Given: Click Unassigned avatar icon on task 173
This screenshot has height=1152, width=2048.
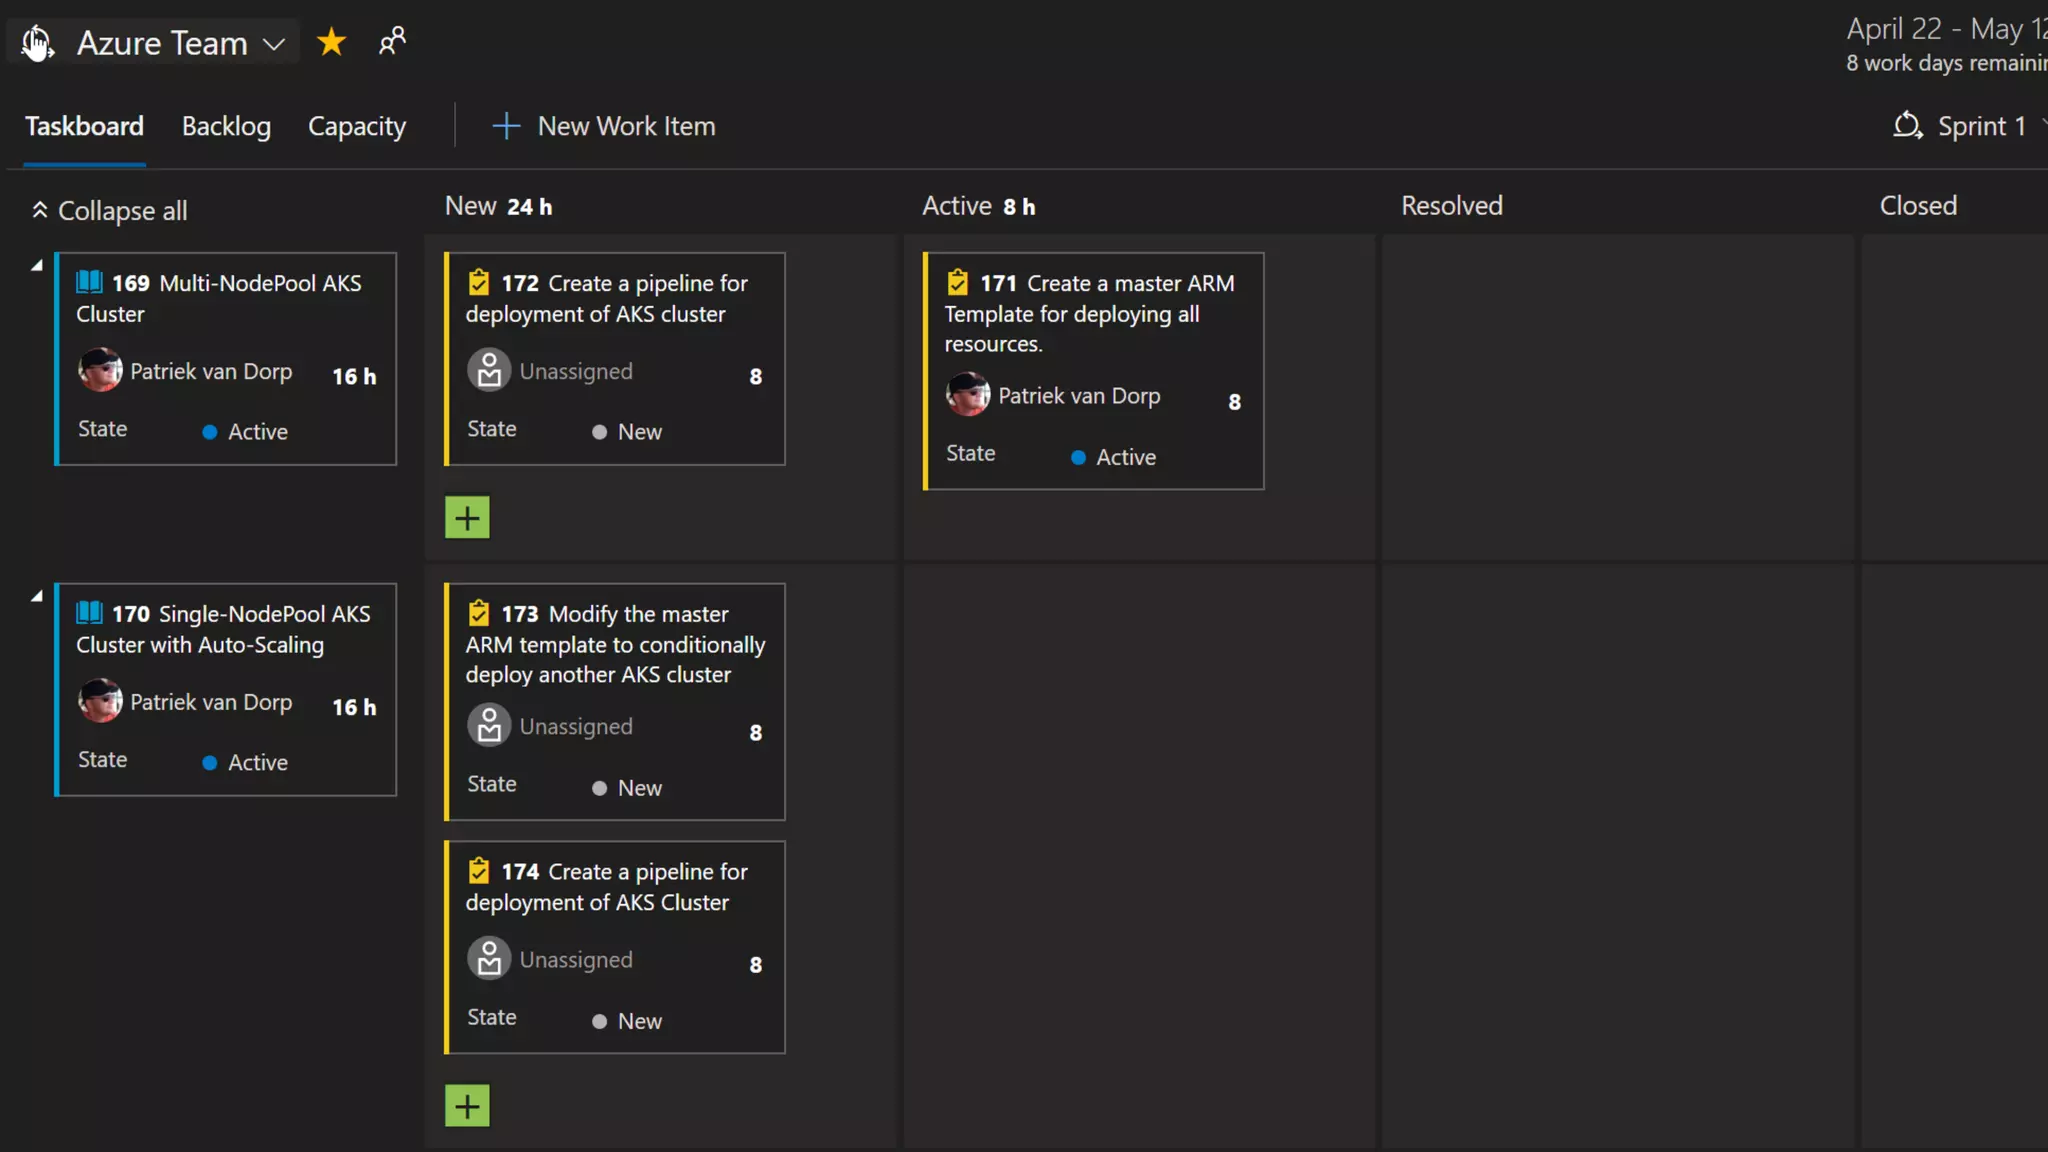Looking at the screenshot, I should (x=489, y=726).
